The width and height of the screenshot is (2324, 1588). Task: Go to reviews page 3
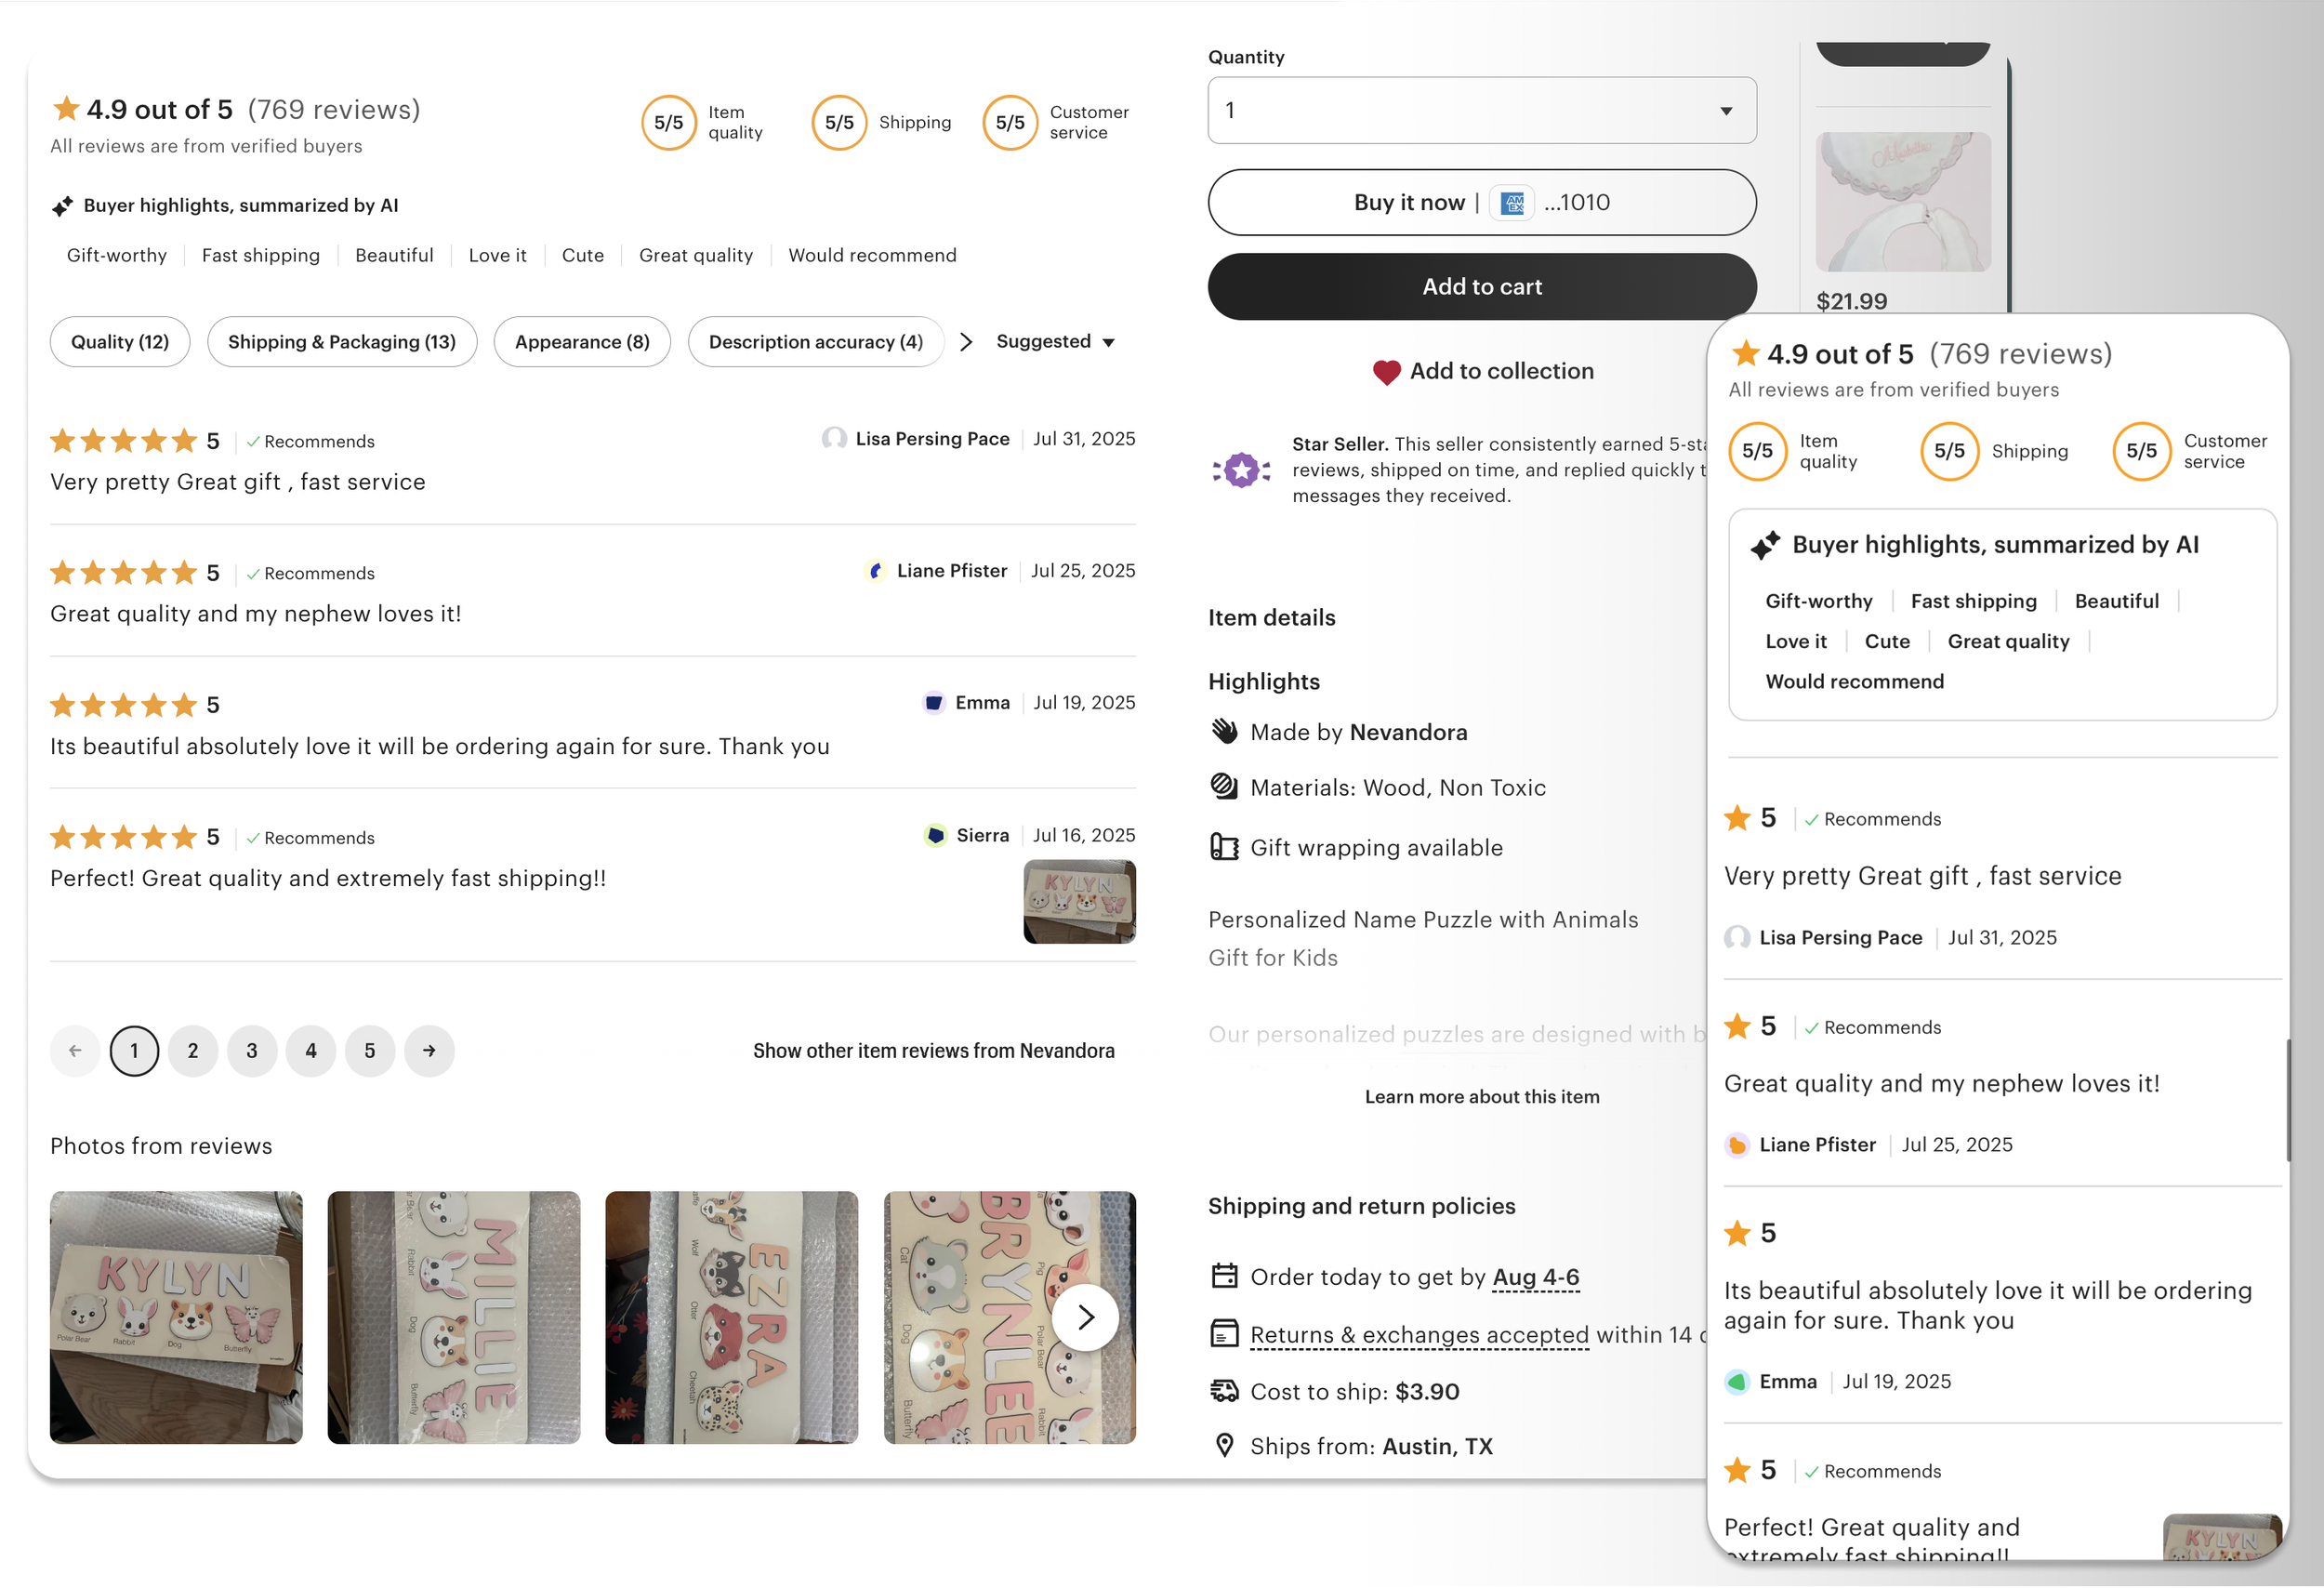click(x=252, y=1051)
